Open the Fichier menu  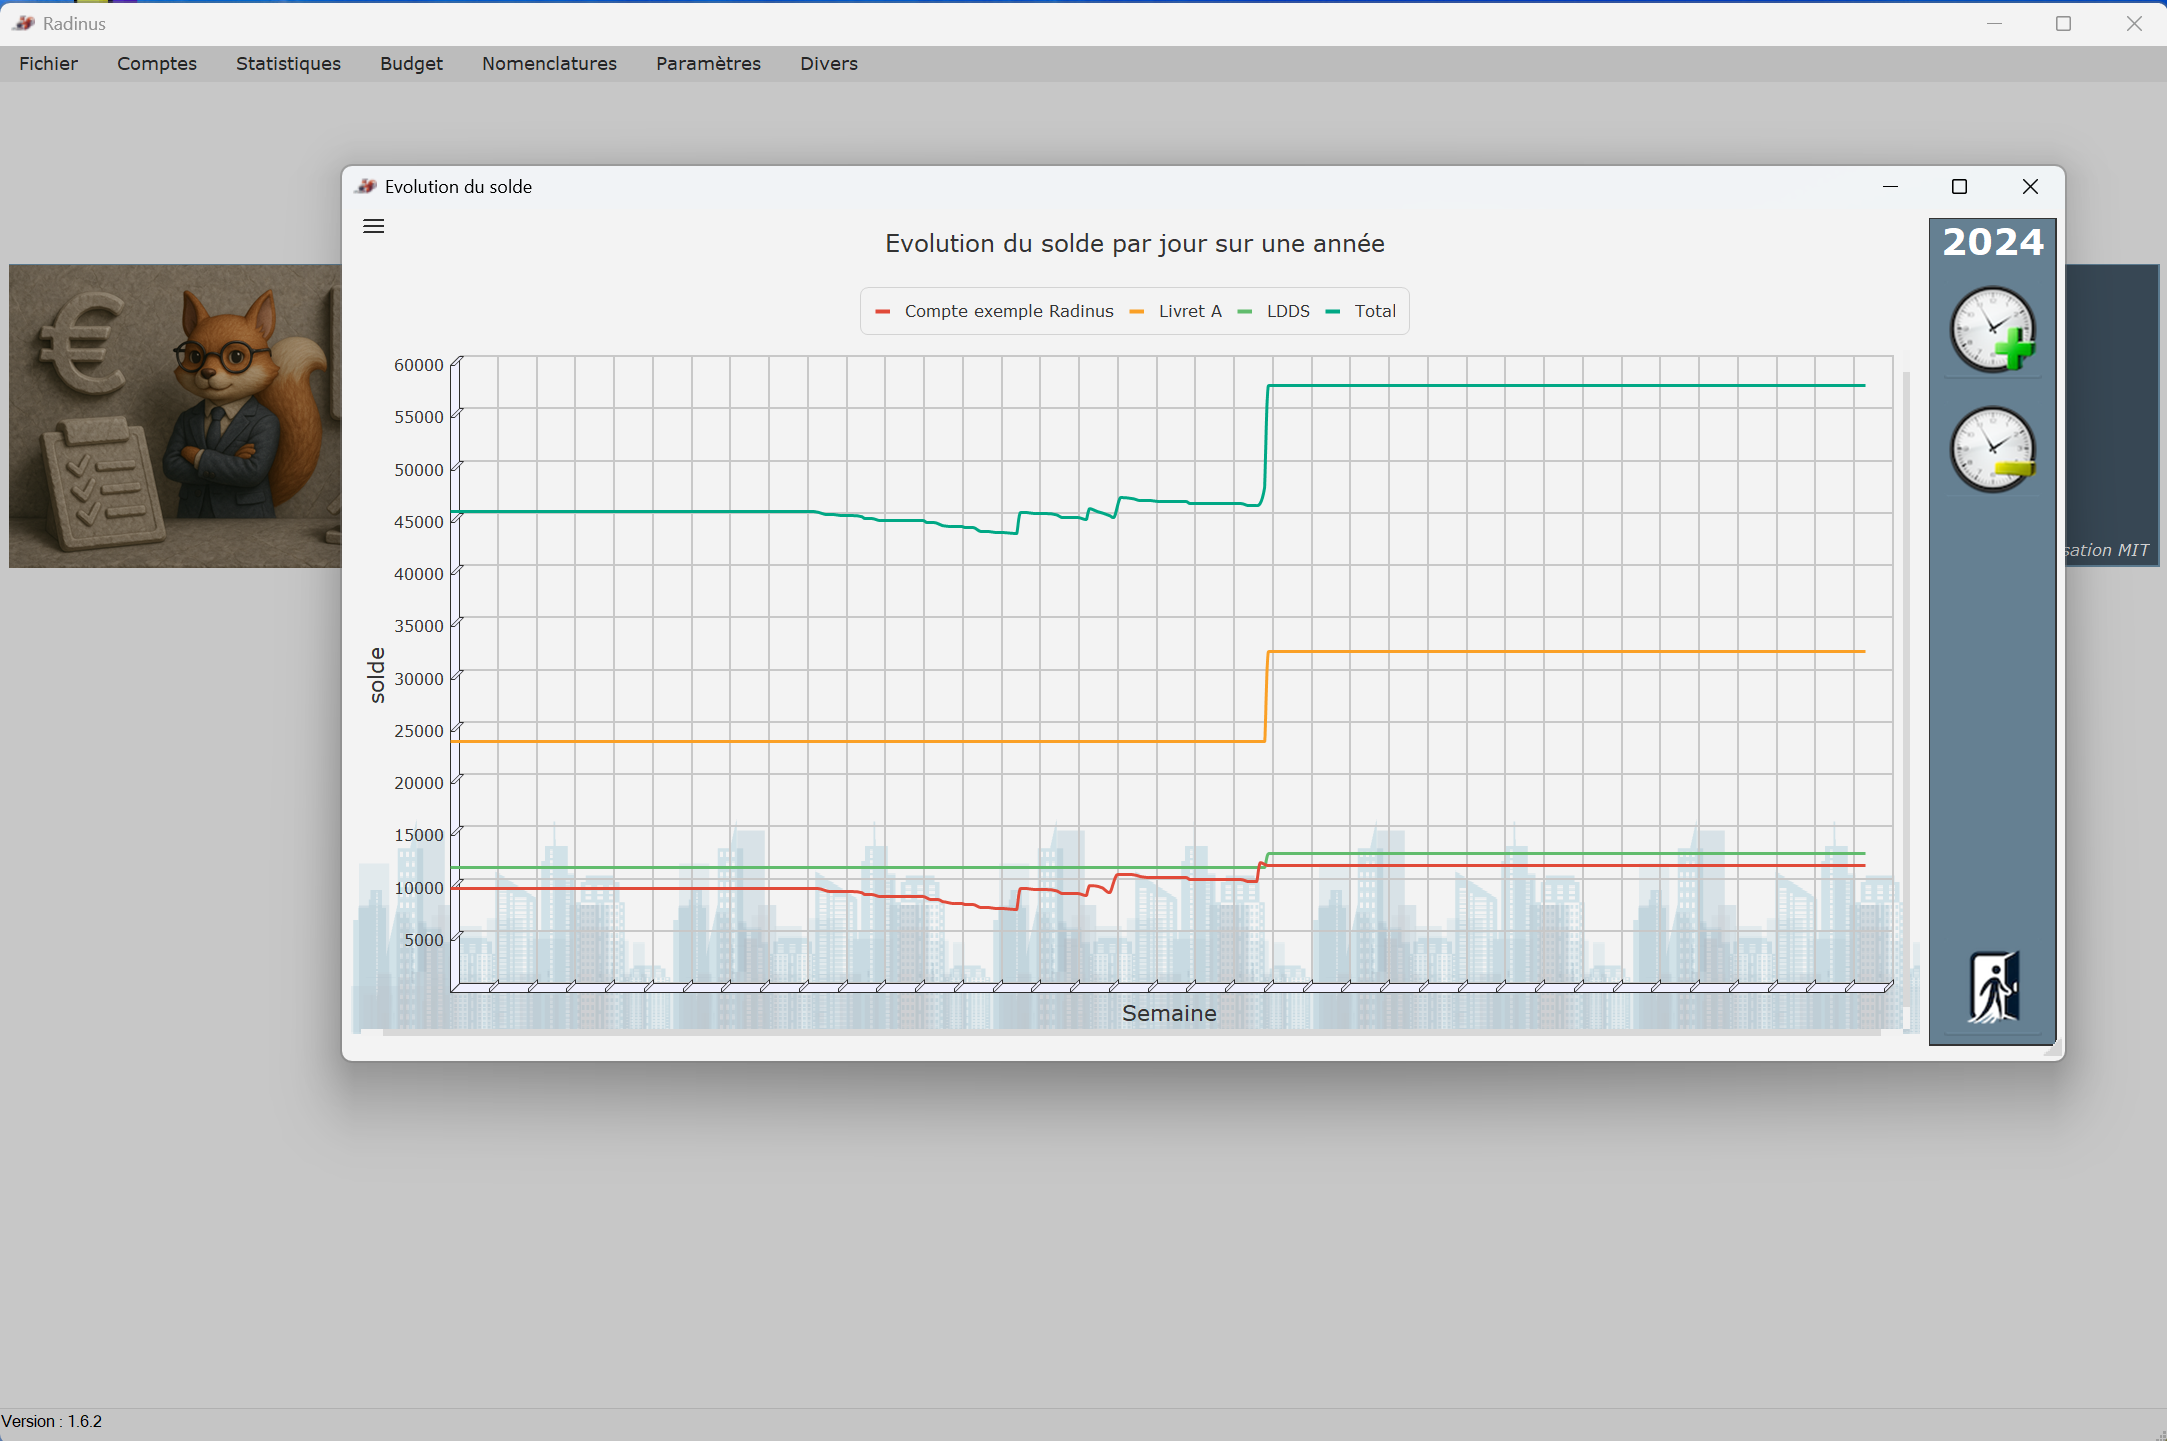[x=48, y=64]
